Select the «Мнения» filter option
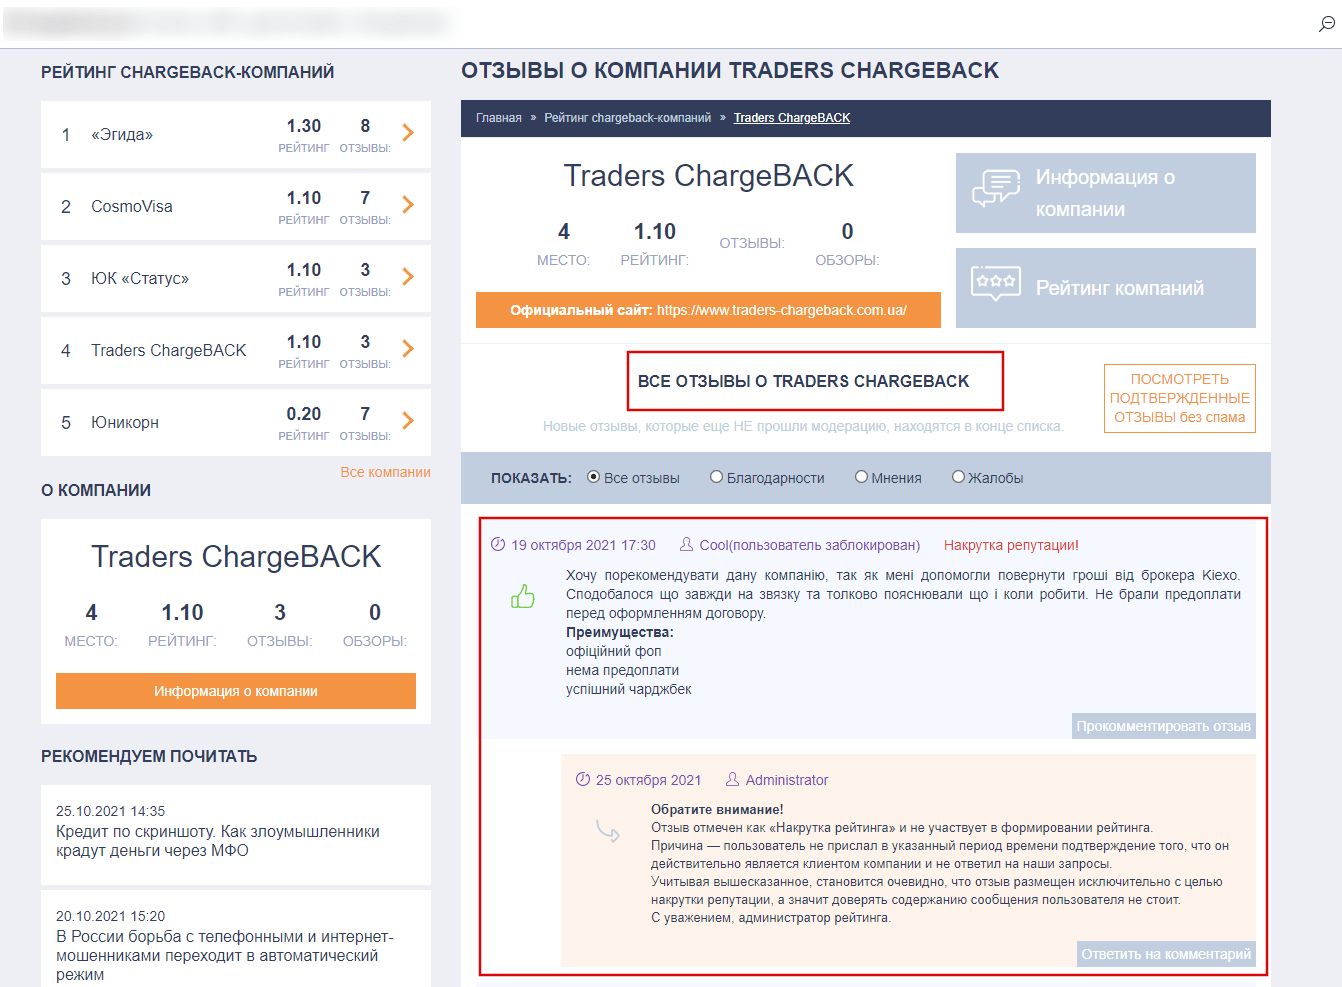Screen dimensions: 1342x987 tap(861, 477)
